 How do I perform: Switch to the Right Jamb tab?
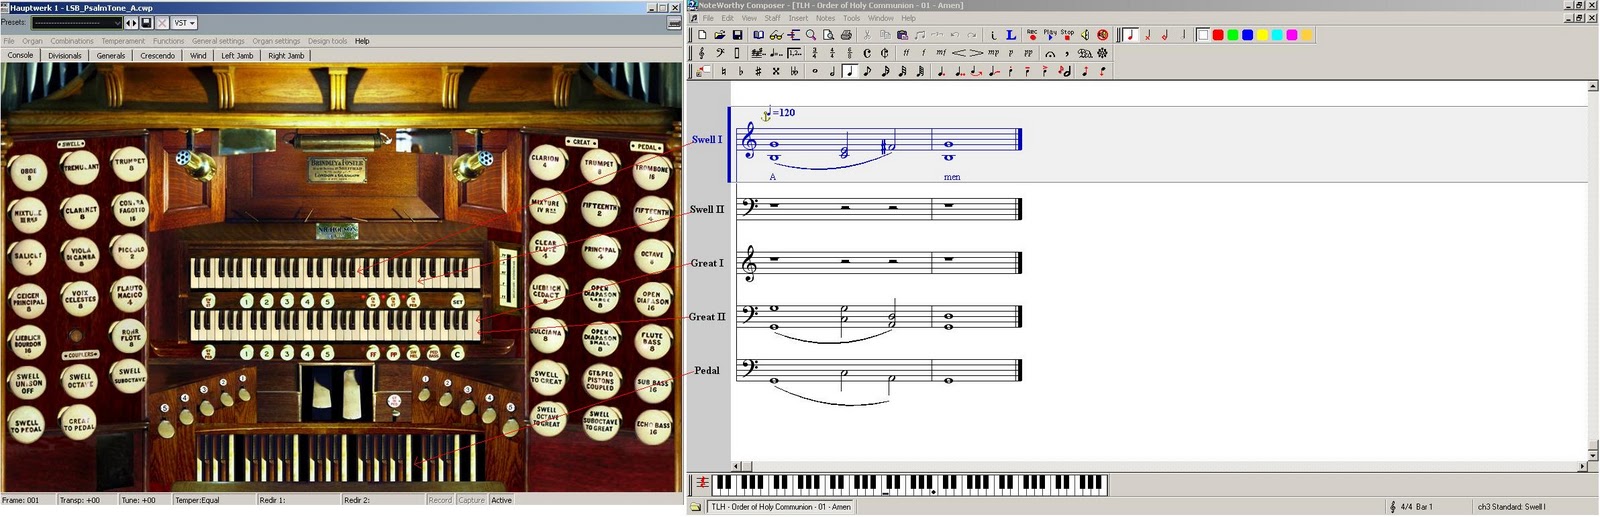(x=286, y=56)
